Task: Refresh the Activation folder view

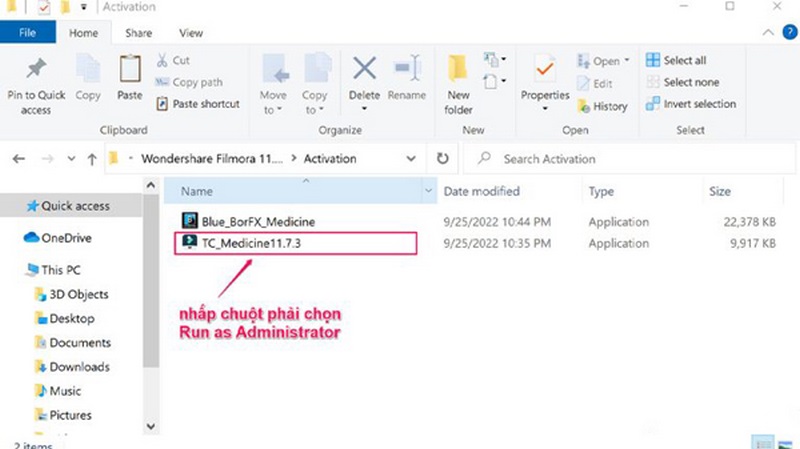Action: click(x=442, y=159)
